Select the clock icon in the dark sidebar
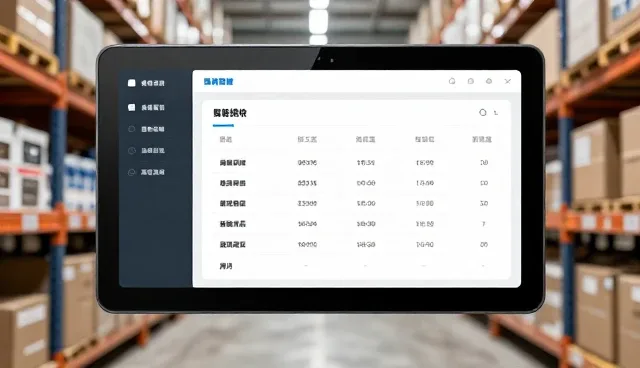This screenshot has width=640, height=368. click(131, 151)
